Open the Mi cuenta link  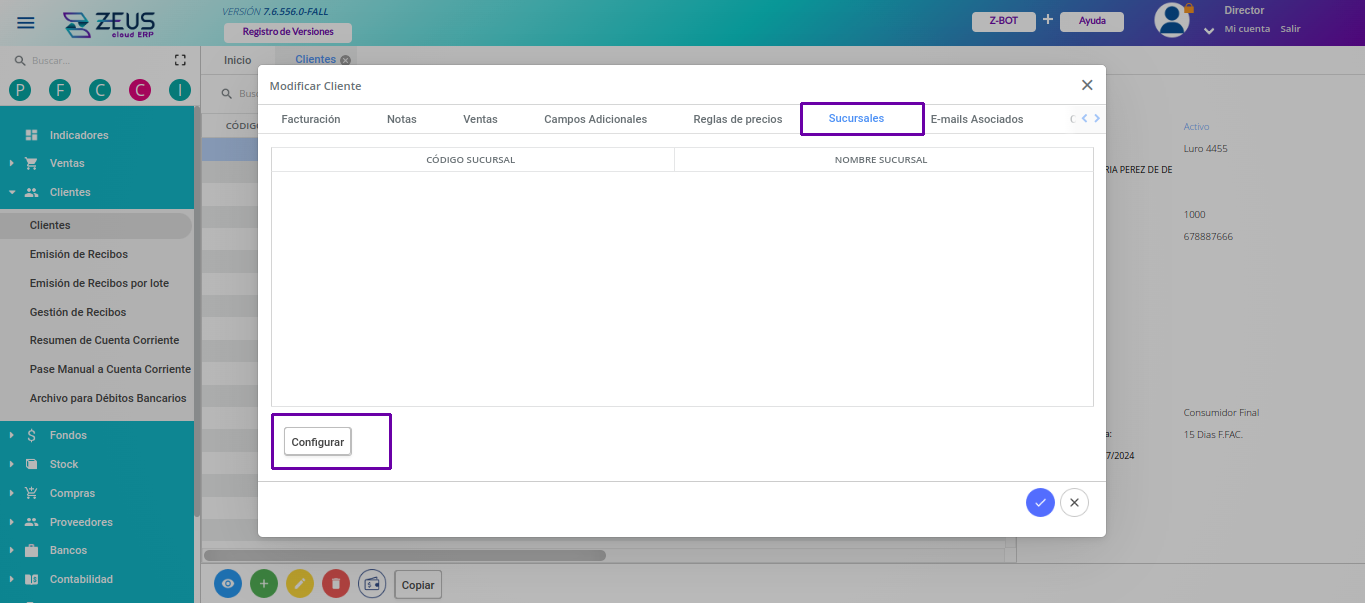point(1247,29)
